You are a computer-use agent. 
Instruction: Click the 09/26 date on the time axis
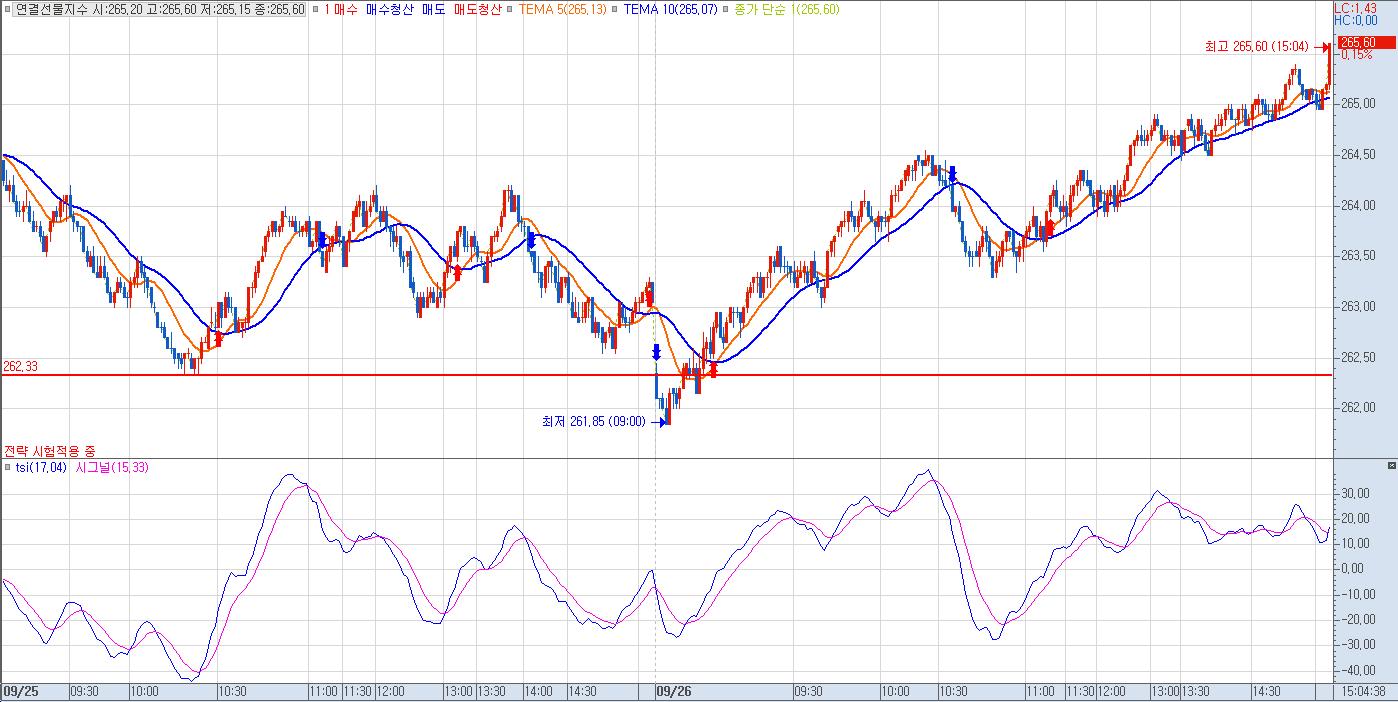click(674, 691)
